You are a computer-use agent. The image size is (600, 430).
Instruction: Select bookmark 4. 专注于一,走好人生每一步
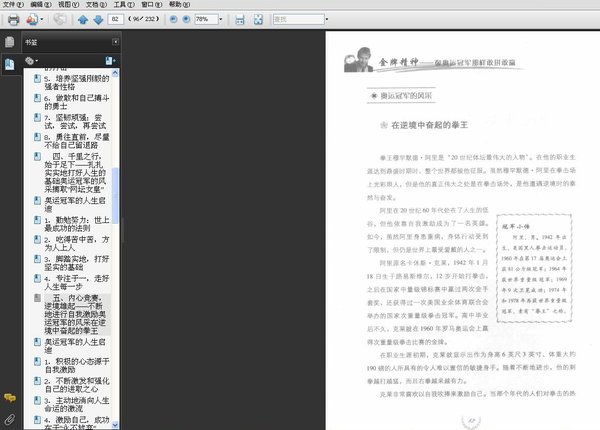tap(77, 283)
